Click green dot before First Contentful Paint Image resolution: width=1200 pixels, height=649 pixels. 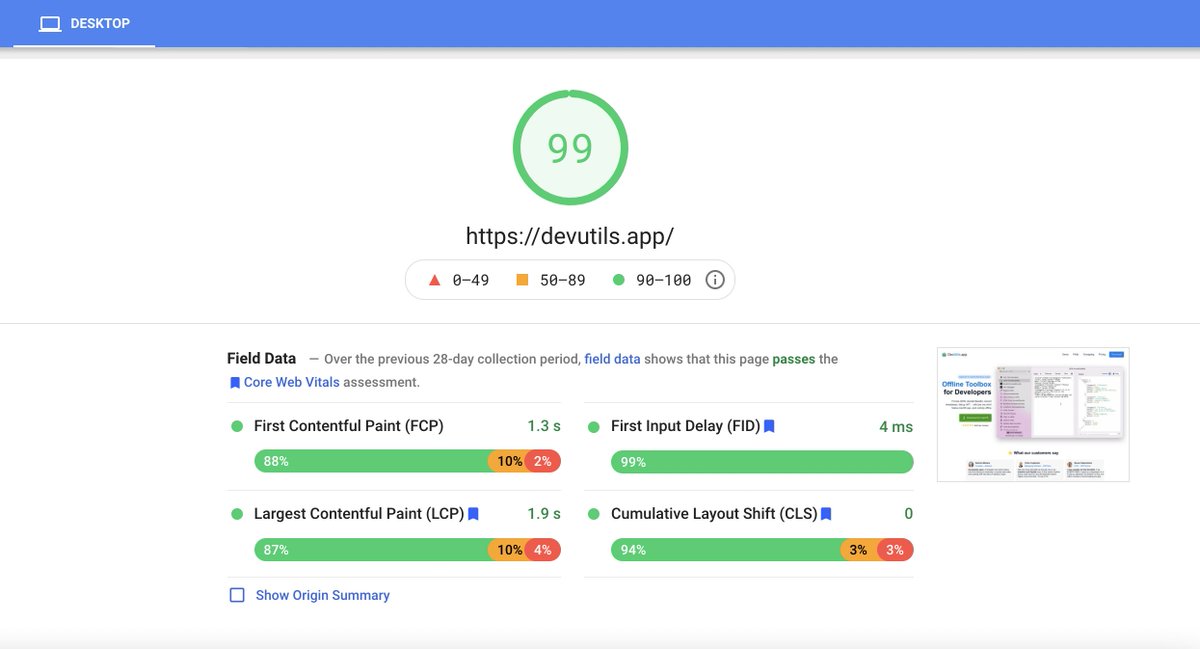(237, 426)
